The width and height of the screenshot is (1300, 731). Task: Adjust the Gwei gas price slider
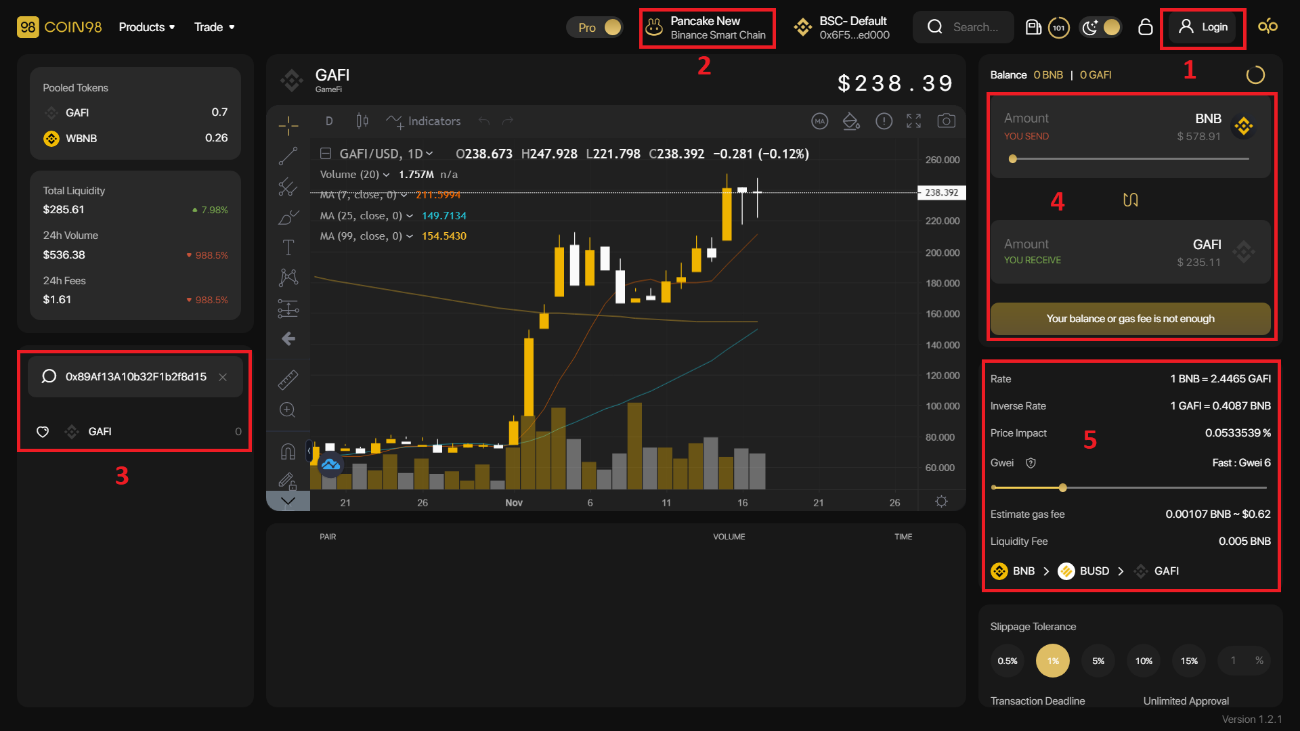(x=1062, y=488)
